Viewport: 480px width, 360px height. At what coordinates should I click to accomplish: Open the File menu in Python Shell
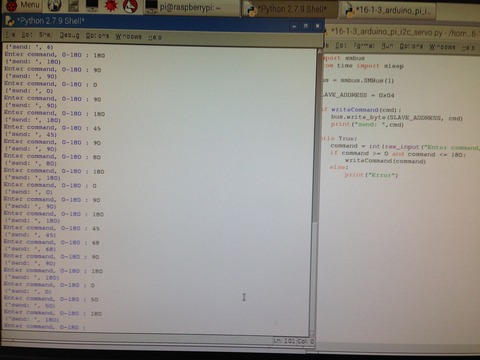point(10,34)
